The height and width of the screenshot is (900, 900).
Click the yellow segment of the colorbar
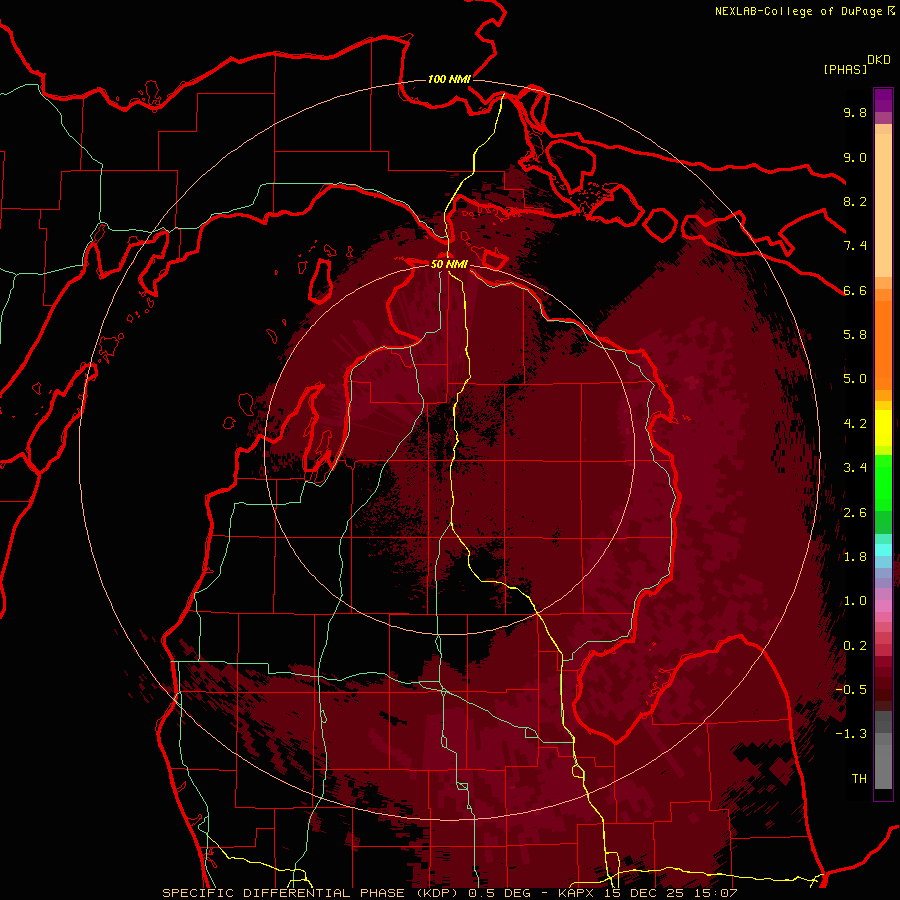pyautogui.click(x=883, y=428)
